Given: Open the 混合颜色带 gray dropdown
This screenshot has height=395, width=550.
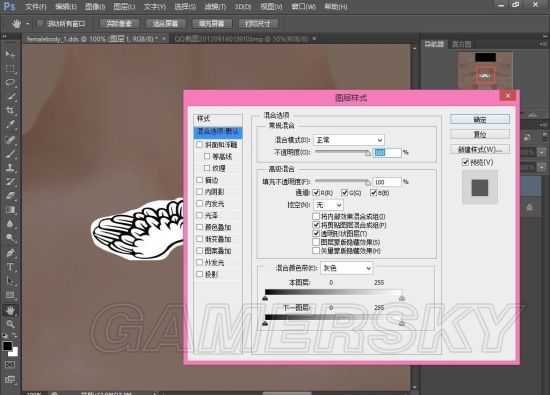Looking at the screenshot, I should (347, 268).
